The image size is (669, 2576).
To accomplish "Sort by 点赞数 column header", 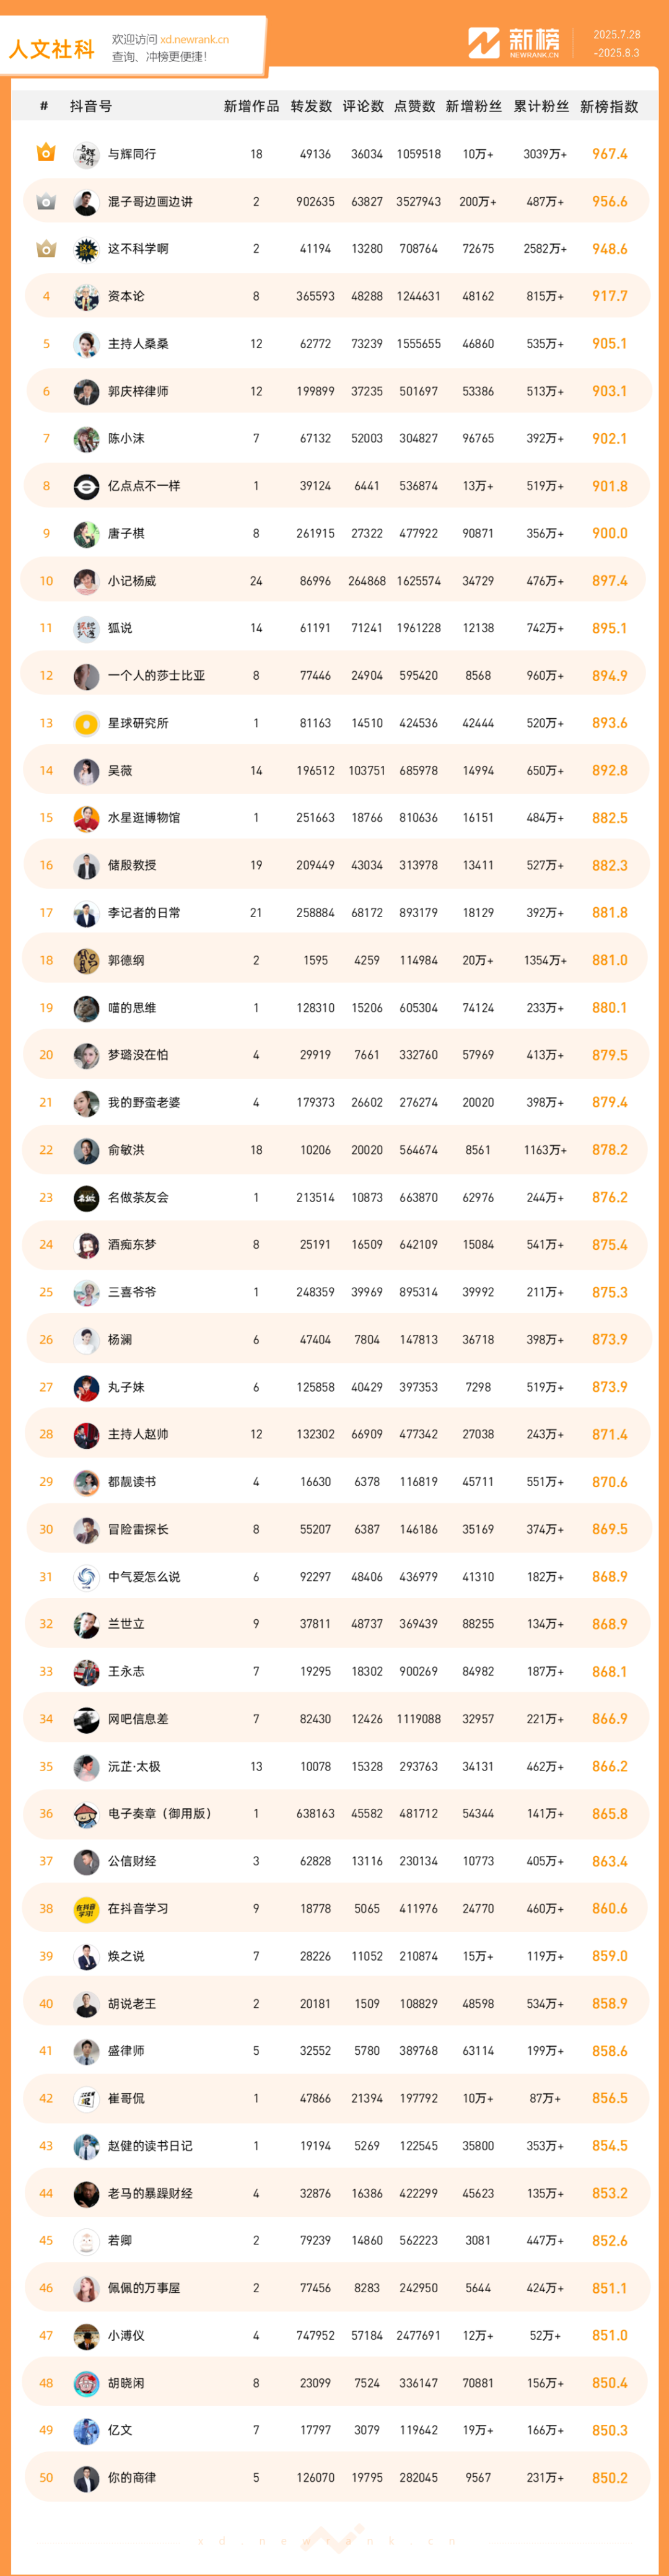I will point(415,106).
